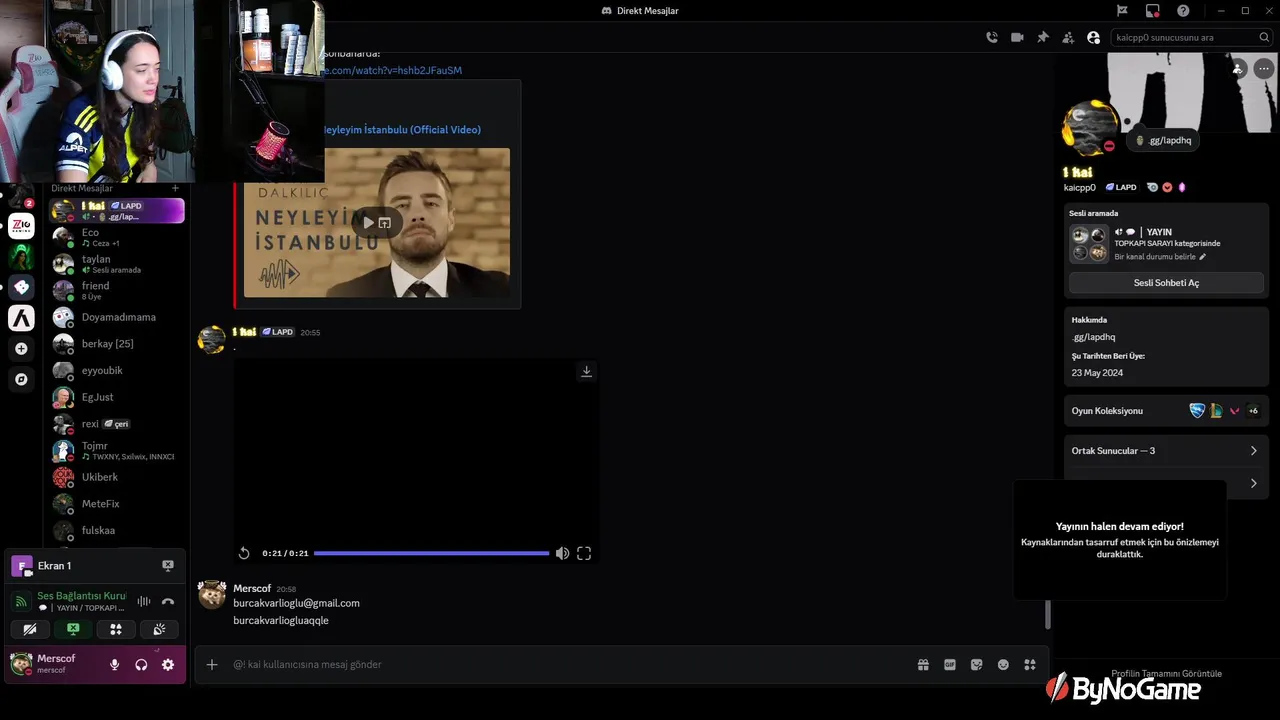The image size is (1280, 720).
Task: Open the gift icon in message bar
Action: pyautogui.click(x=923, y=665)
